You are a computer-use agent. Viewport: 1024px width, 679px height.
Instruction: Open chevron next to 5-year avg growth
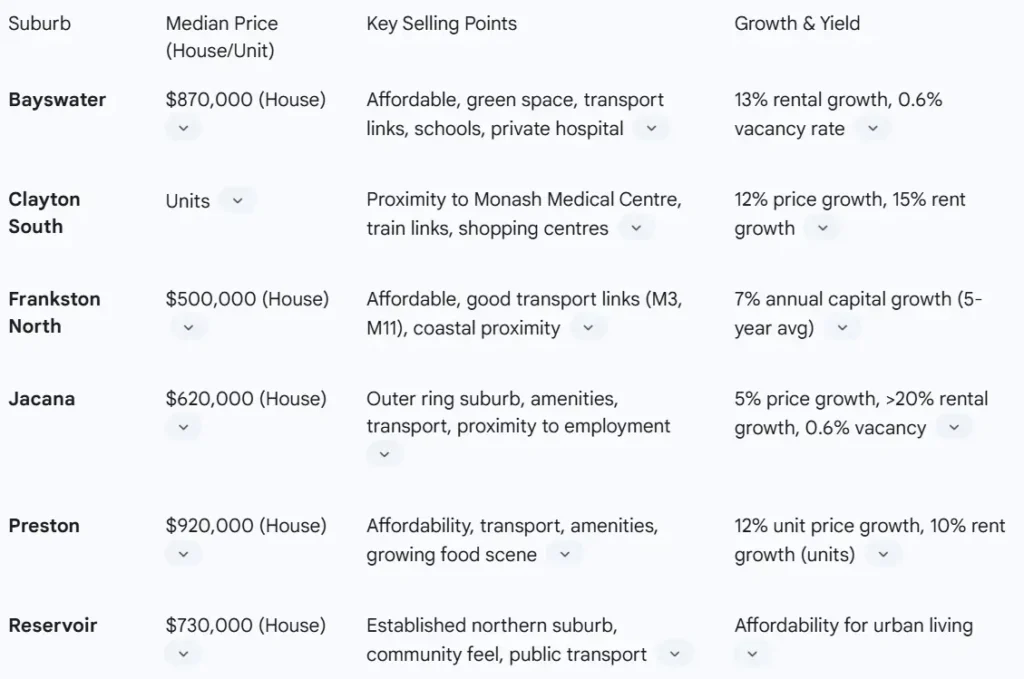(841, 327)
